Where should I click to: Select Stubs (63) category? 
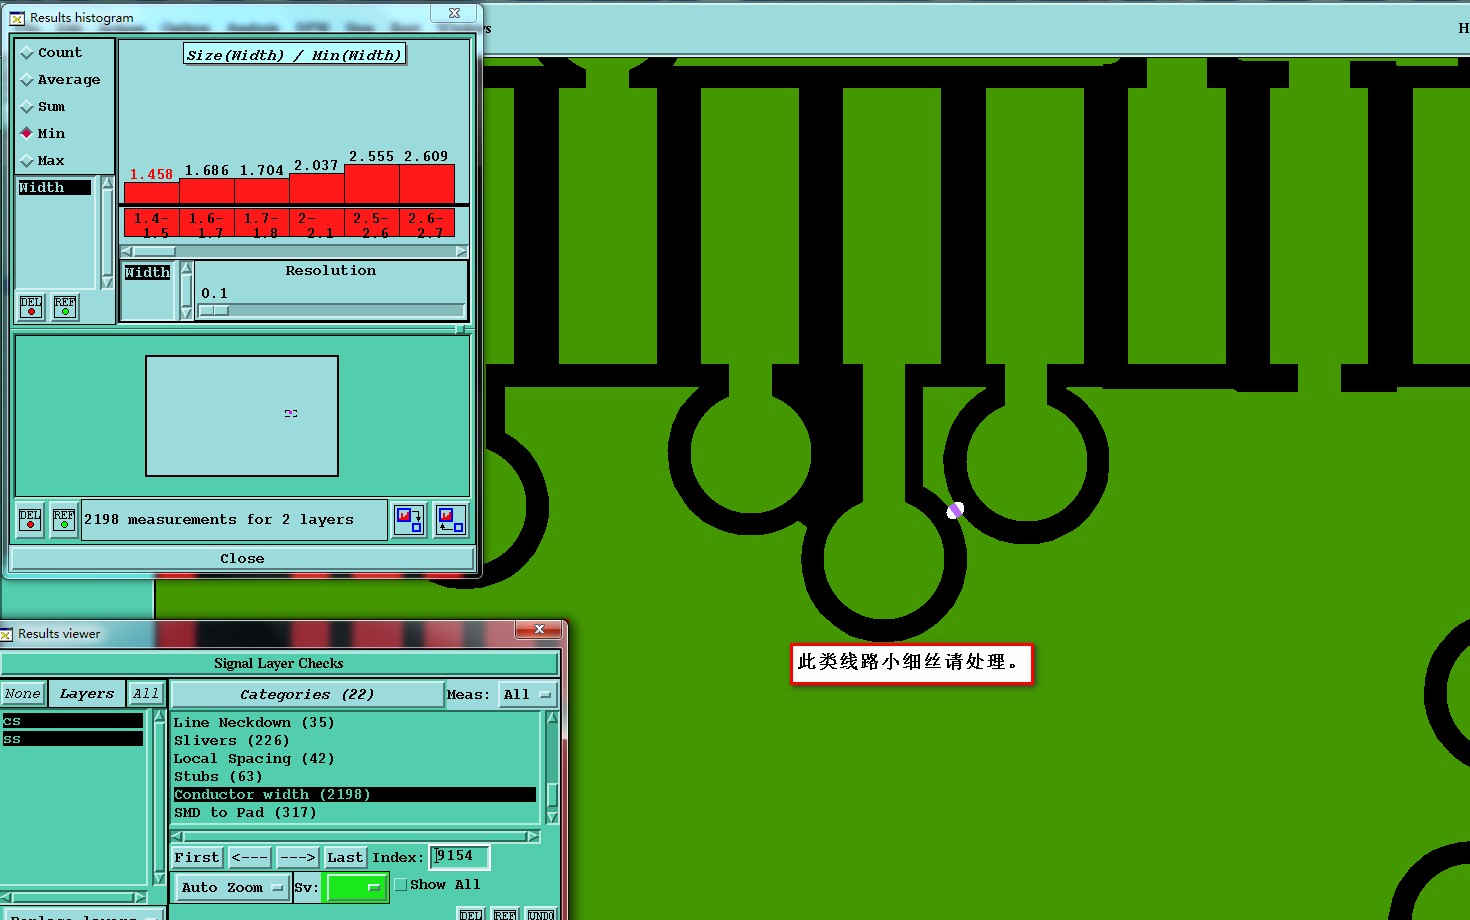click(355, 776)
